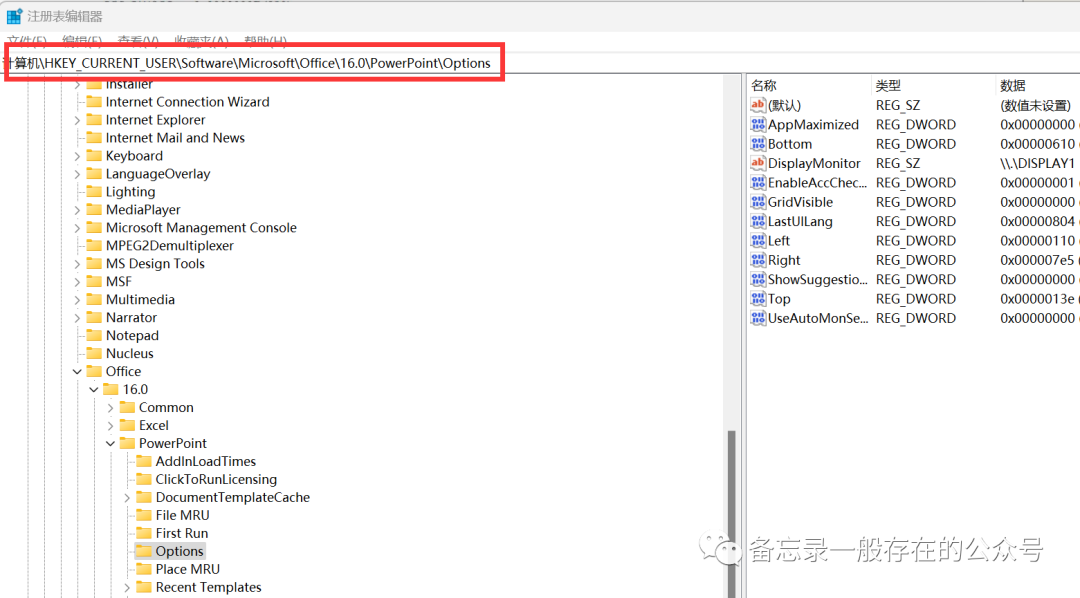The image size is (1080, 598).
Task: Select the MPEG2Demultiplexer folder icon
Action: (x=94, y=245)
